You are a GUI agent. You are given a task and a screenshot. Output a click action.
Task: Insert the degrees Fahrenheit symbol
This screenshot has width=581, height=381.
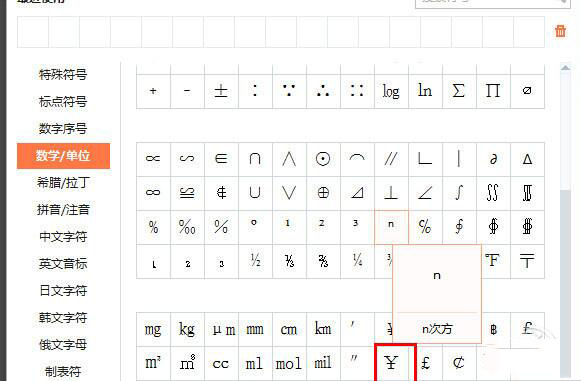click(493, 261)
